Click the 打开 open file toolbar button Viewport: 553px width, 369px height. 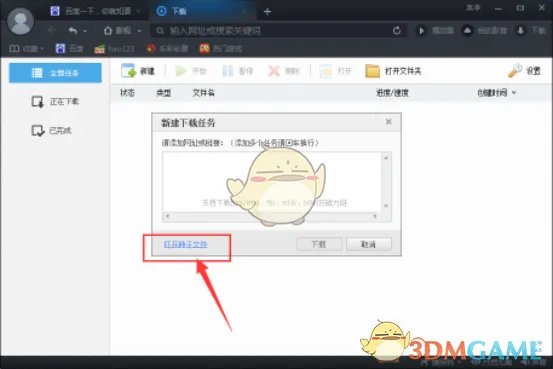335,71
